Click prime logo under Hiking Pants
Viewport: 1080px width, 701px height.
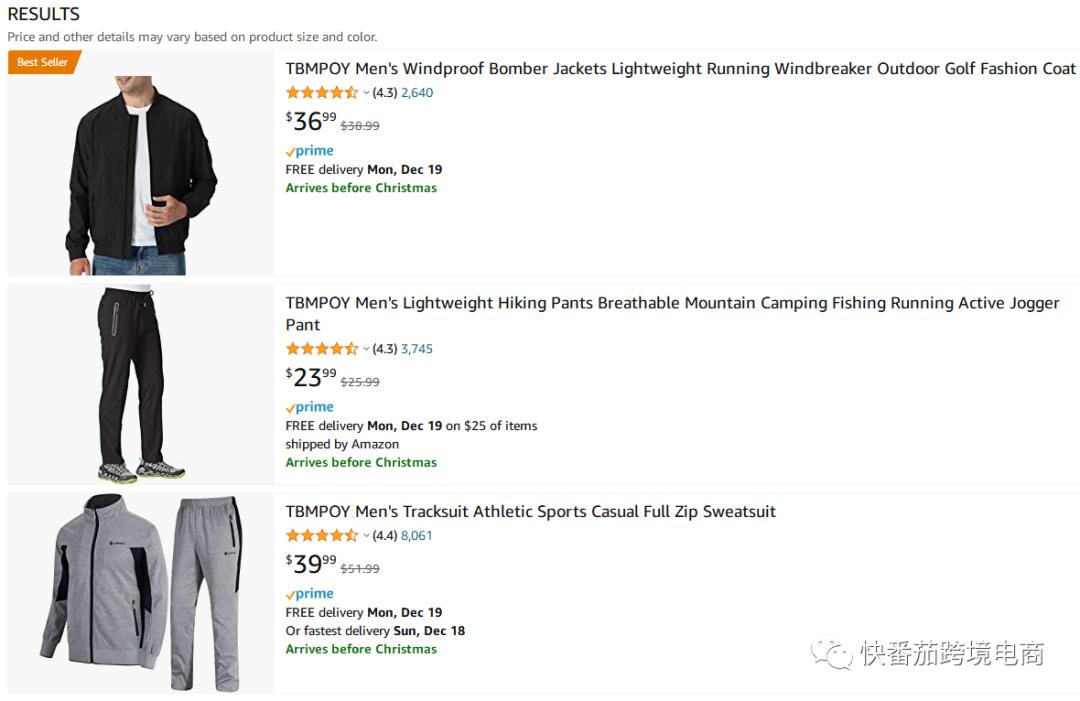[310, 407]
